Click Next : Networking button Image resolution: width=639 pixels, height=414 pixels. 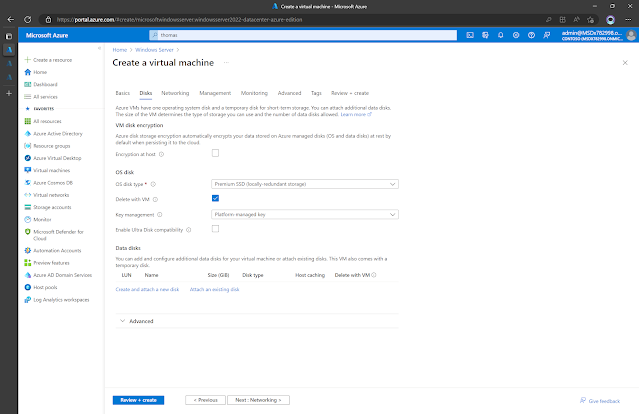coord(258,400)
